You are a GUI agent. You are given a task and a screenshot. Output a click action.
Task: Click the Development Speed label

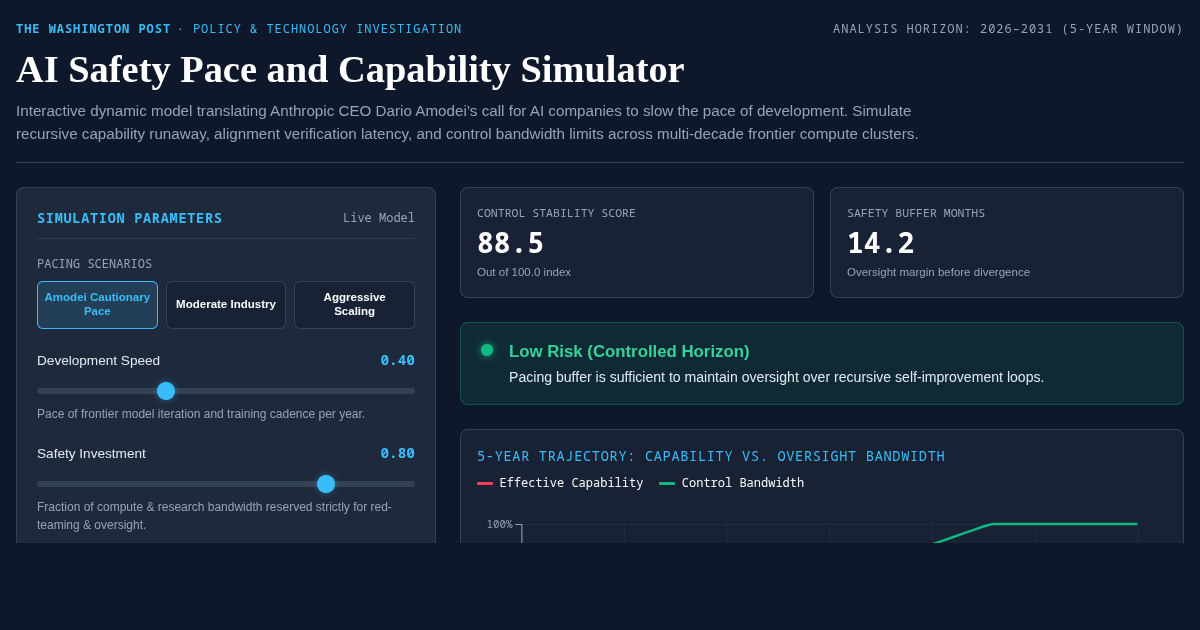coord(98,360)
